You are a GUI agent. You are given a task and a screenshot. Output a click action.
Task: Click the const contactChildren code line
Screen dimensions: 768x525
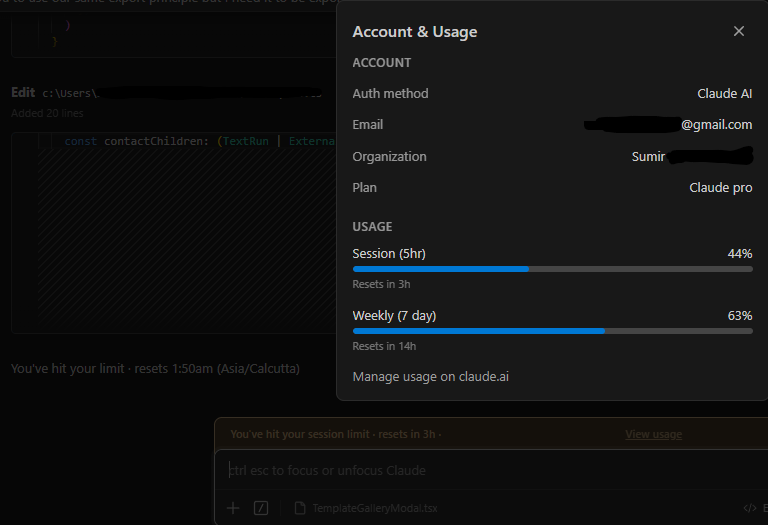tap(200, 141)
